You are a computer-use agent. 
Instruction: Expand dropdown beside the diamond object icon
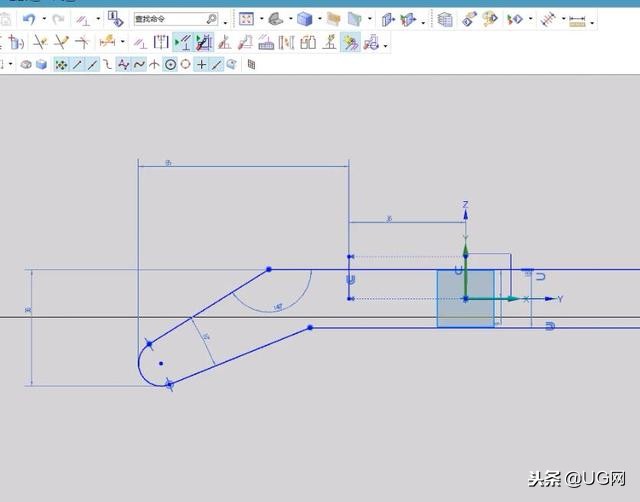[531, 19]
